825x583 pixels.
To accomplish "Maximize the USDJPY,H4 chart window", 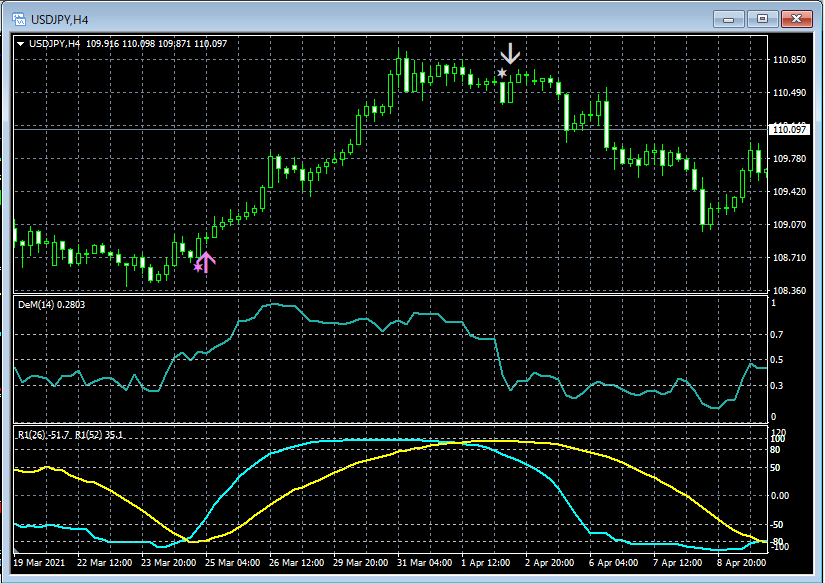I will pos(762,18).
